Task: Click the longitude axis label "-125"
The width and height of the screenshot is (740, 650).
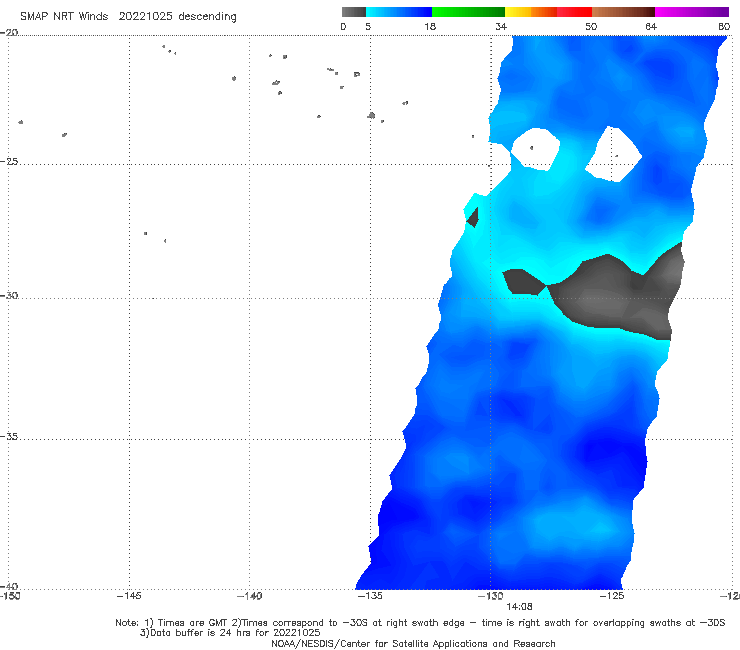Action: pyautogui.click(x=612, y=596)
